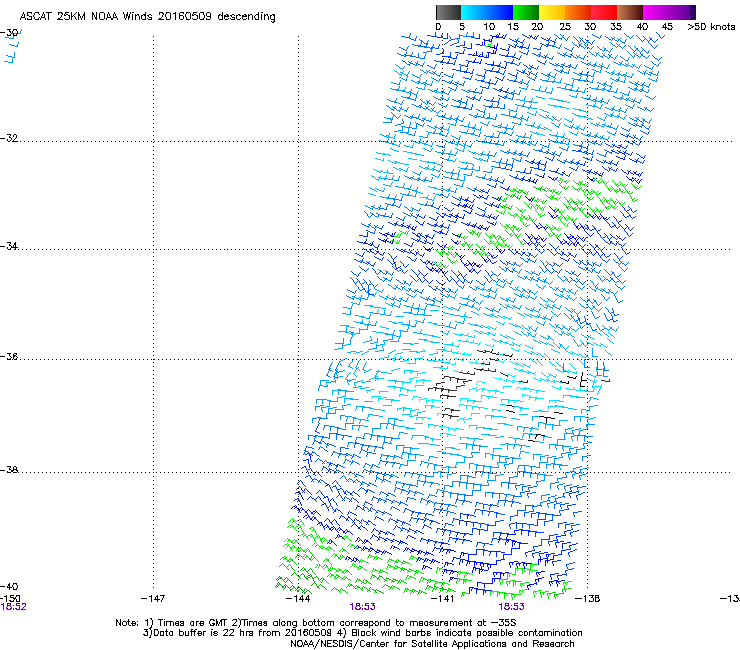Click the '>50 knots' legend label
The image size is (740, 650).
tap(711, 26)
